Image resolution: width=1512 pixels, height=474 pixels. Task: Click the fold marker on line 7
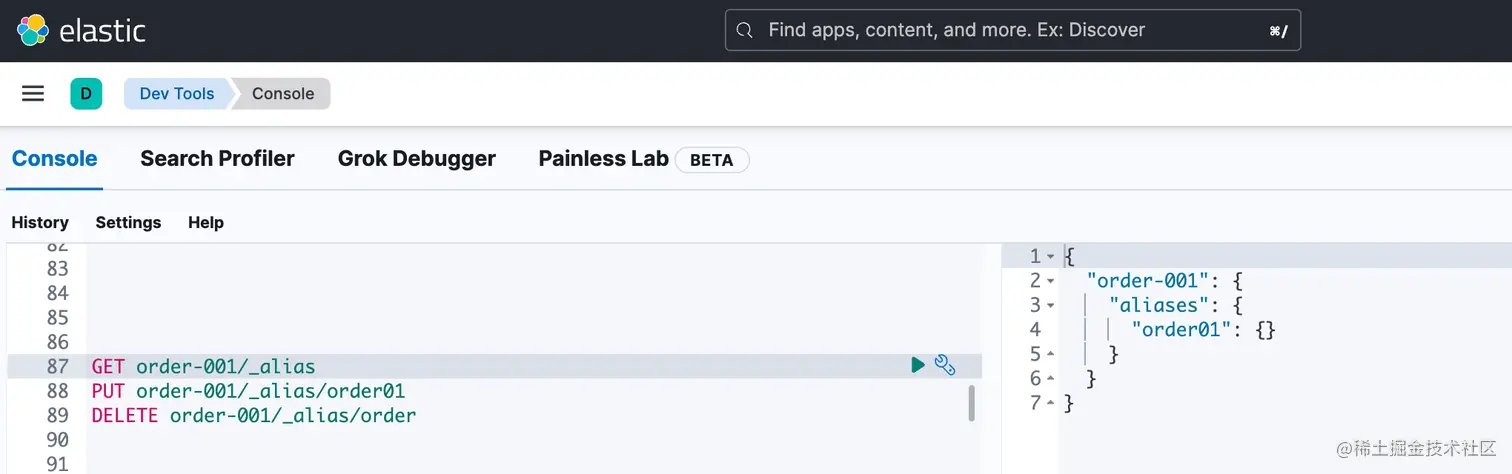point(1050,403)
